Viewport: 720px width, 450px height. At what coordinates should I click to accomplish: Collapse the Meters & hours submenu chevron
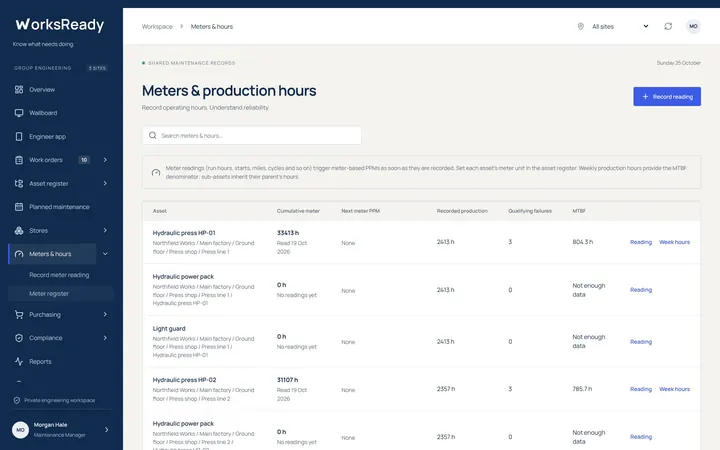click(105, 254)
